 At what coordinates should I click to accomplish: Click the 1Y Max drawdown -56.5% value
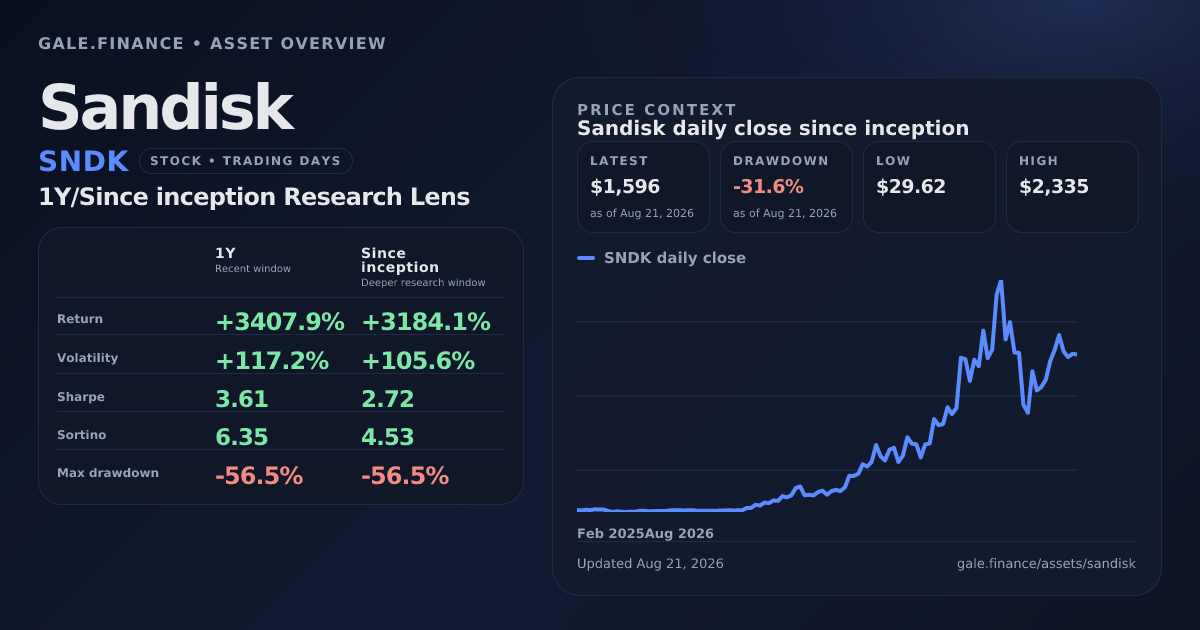tap(259, 476)
